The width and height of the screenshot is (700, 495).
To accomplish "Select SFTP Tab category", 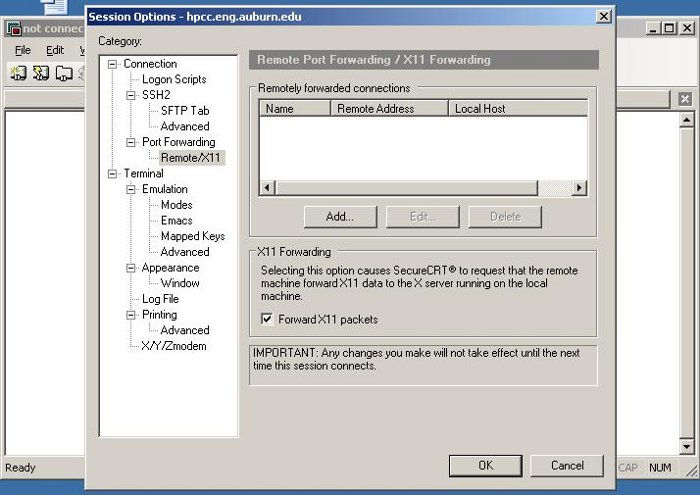I will coord(185,111).
